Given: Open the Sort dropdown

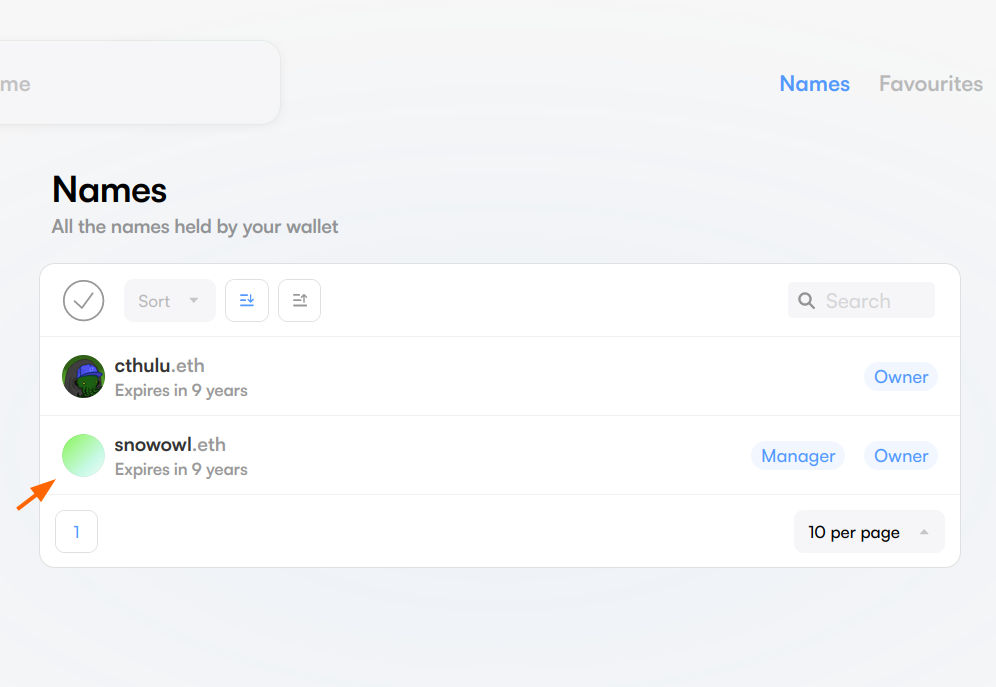Looking at the screenshot, I should pos(160,301).
